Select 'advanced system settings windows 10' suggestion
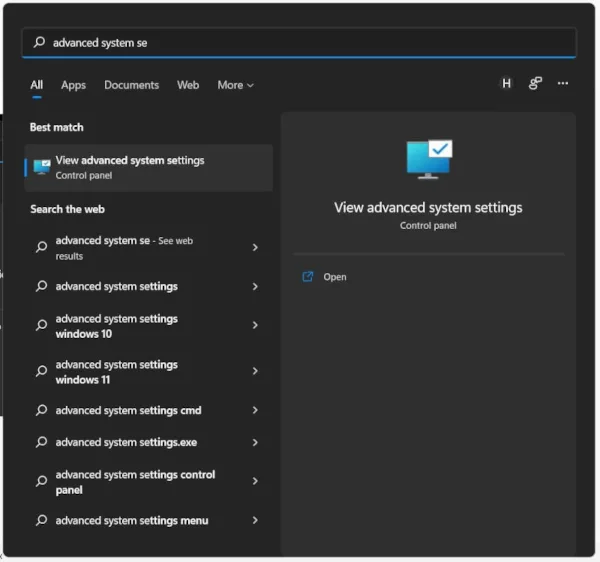600x562 pixels. (x=149, y=326)
